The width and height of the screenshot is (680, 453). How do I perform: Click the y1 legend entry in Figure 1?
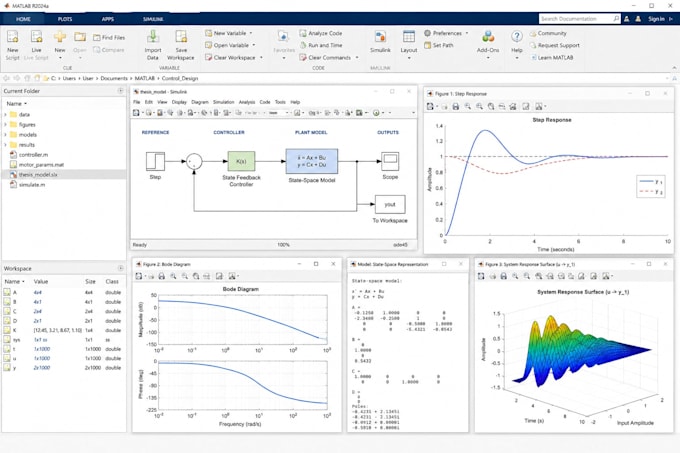(651, 182)
